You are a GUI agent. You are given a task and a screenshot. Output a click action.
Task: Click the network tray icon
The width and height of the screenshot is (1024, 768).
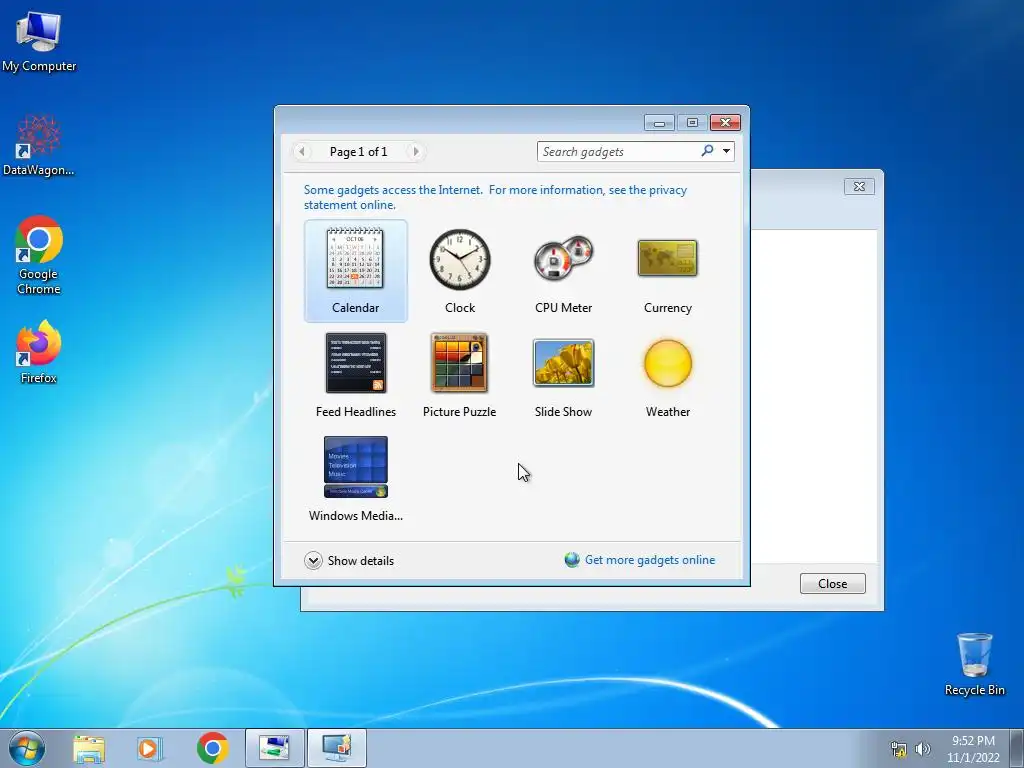[899, 749]
